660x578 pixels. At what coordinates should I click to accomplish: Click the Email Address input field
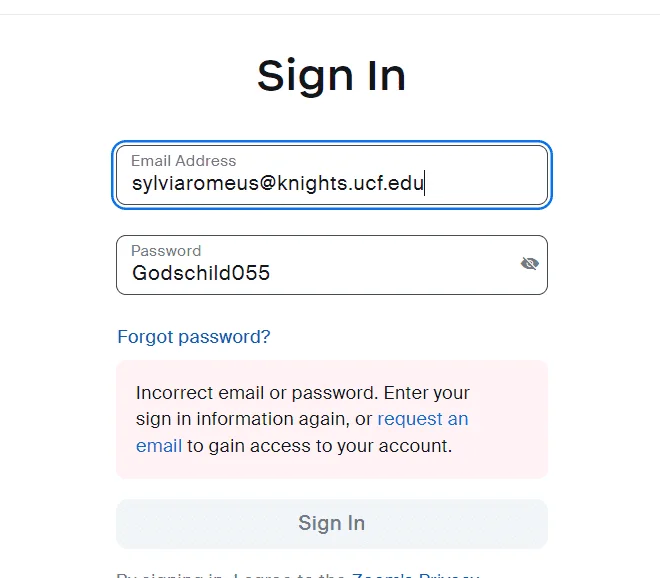[332, 175]
